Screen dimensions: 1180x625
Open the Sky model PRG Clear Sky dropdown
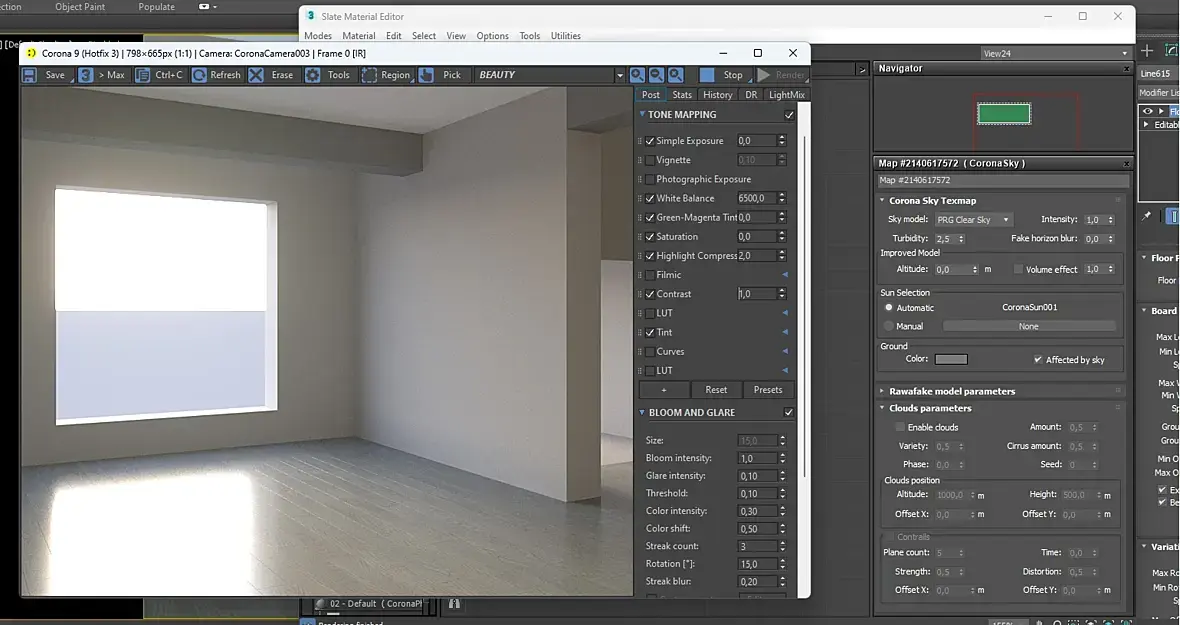coord(974,220)
